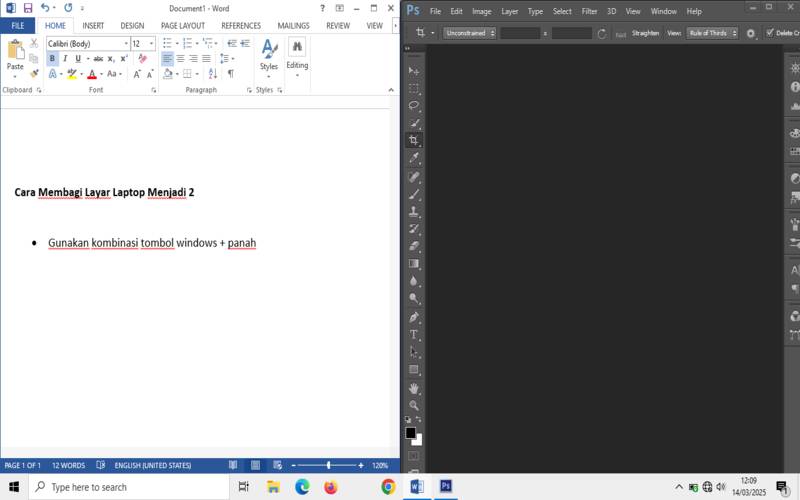The height and width of the screenshot is (500, 800).
Task: Select the Healing Brush tool
Action: click(x=414, y=177)
